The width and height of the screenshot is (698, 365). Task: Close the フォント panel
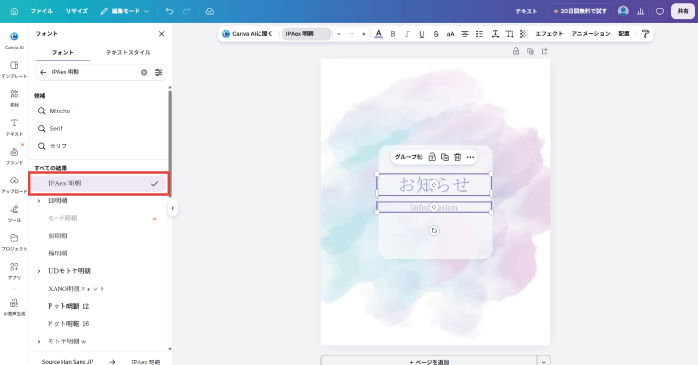pos(162,34)
